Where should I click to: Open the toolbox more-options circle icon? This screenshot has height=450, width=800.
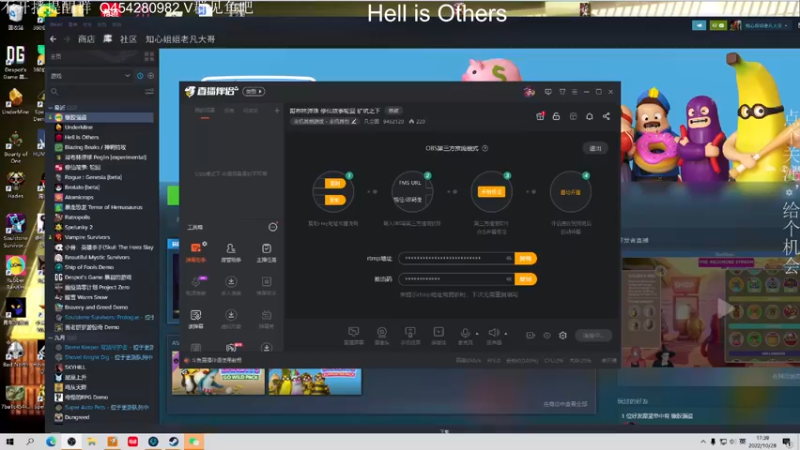tap(273, 227)
